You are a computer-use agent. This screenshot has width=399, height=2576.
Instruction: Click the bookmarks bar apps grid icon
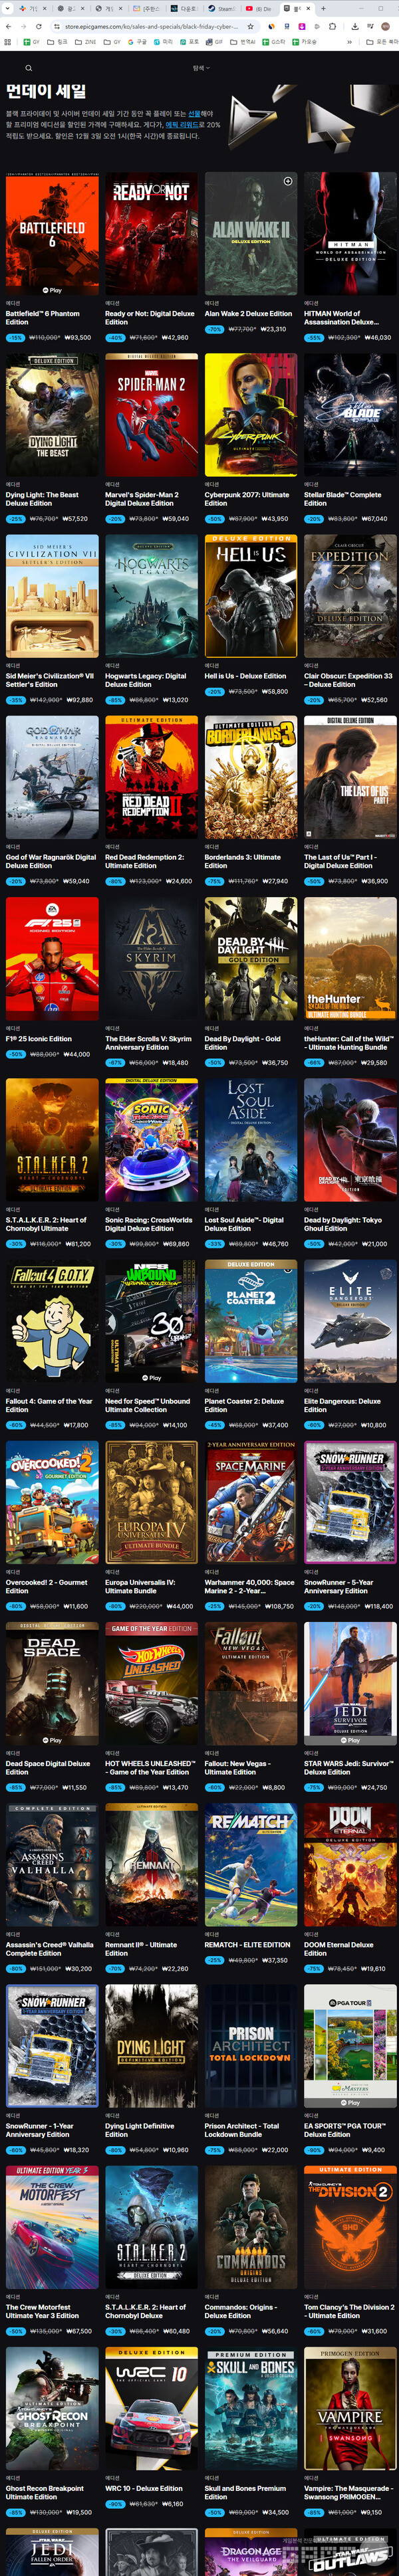(8, 42)
